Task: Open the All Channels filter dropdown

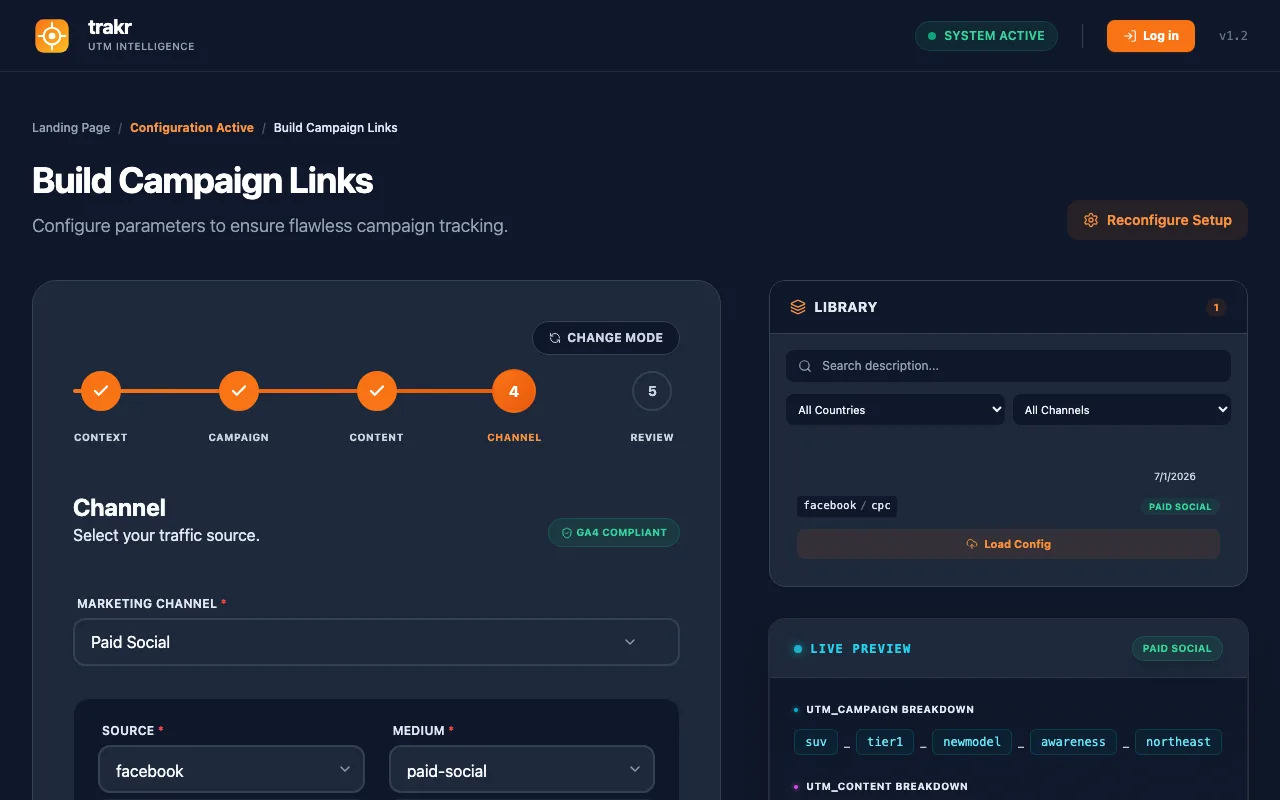Action: tap(1122, 410)
